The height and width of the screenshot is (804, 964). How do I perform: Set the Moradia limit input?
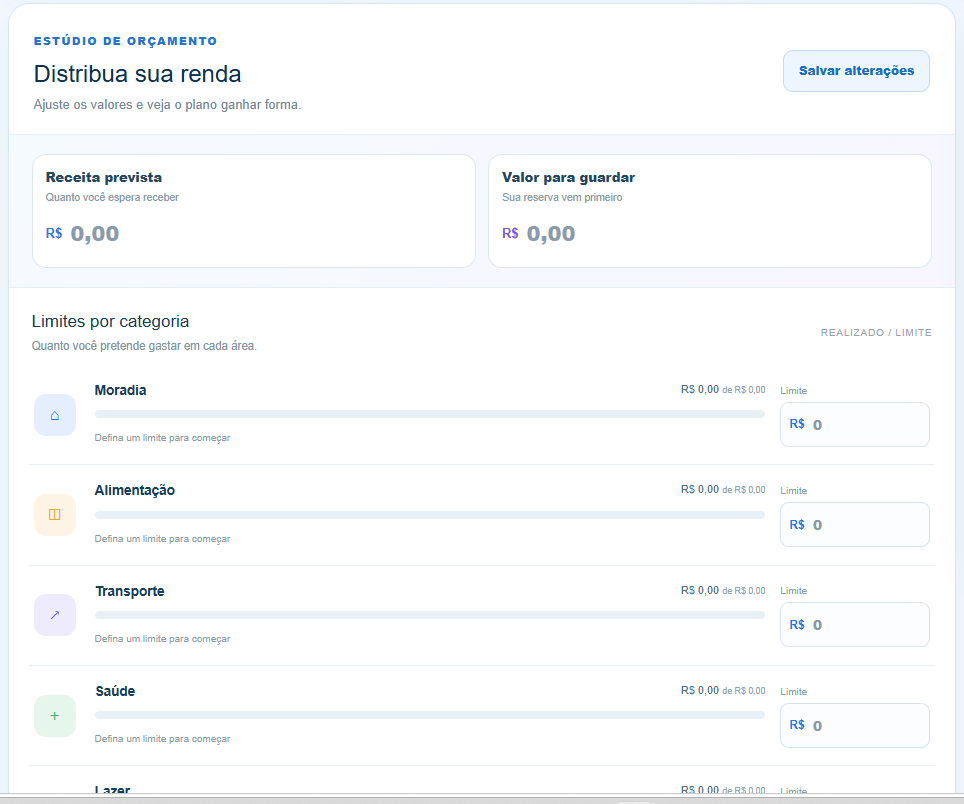coord(855,424)
